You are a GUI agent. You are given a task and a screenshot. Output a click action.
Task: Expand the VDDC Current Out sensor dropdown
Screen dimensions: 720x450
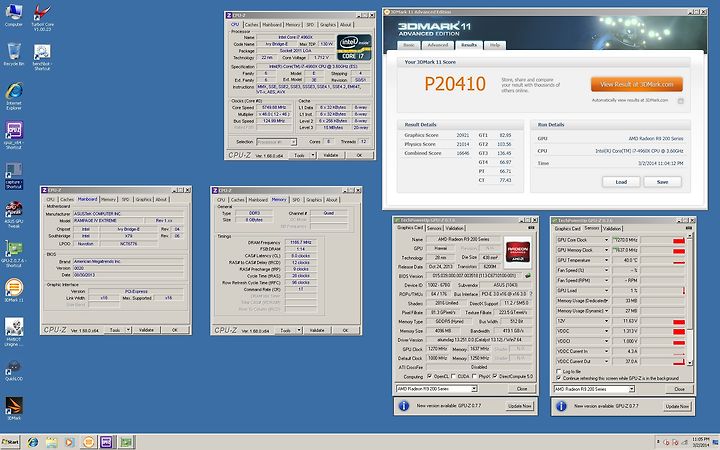point(606,361)
